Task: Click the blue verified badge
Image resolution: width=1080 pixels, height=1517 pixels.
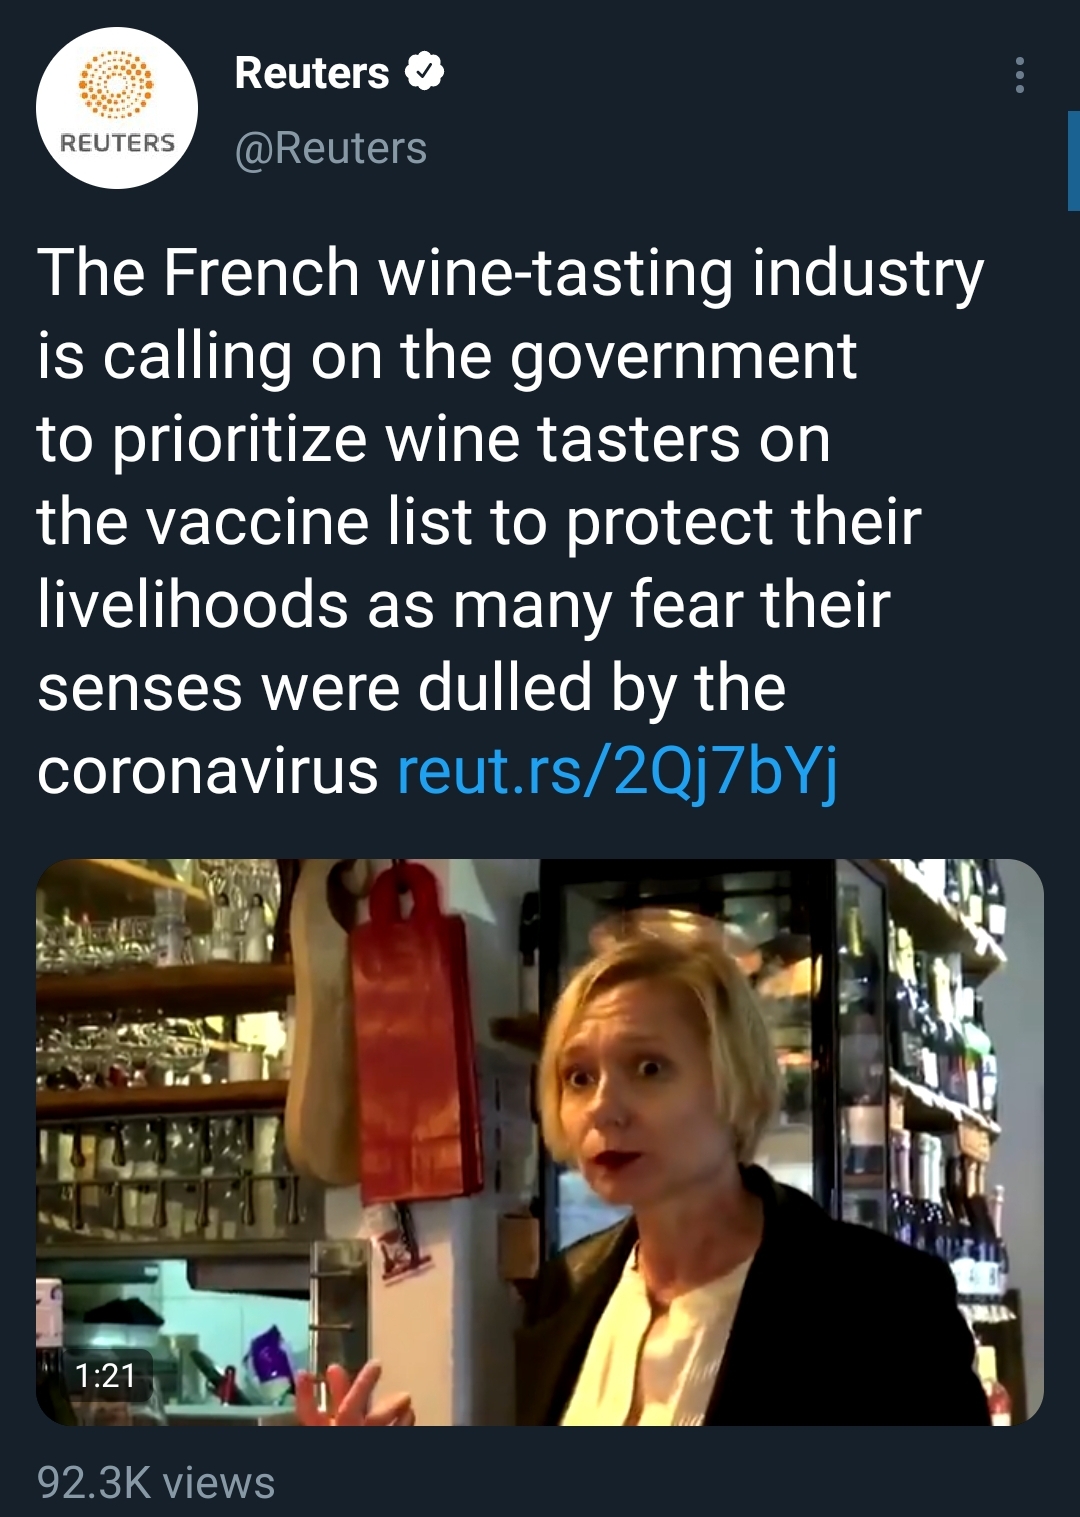Action: (425, 72)
